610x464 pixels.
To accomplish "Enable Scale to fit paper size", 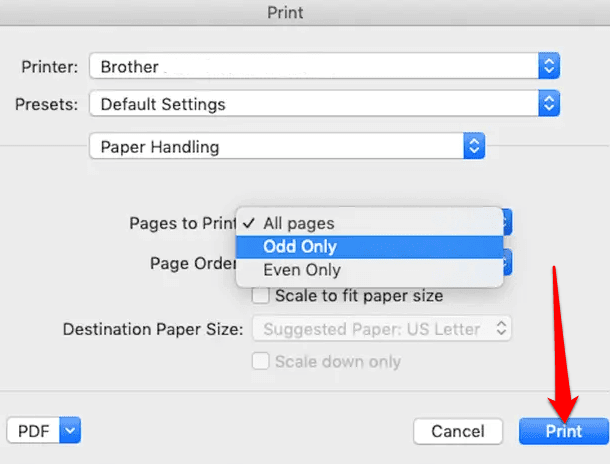I will (x=261, y=296).
